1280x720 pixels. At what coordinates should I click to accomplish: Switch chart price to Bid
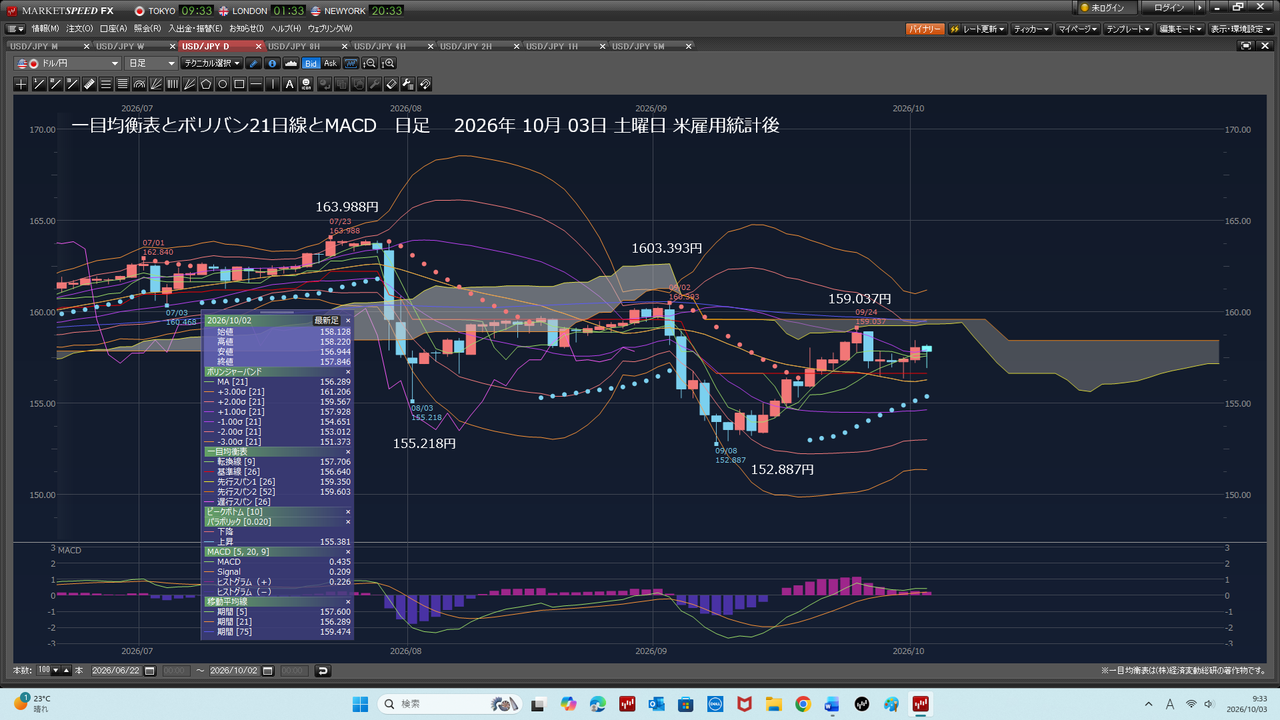tap(311, 63)
